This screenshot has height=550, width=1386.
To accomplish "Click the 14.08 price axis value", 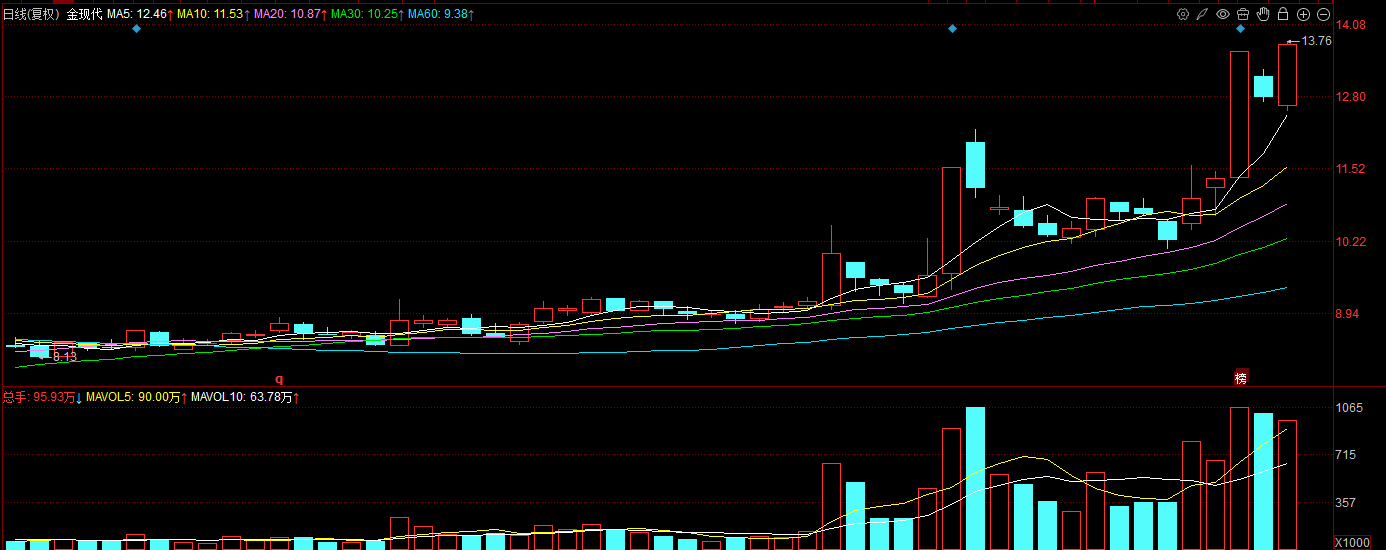I will 1352,25.
